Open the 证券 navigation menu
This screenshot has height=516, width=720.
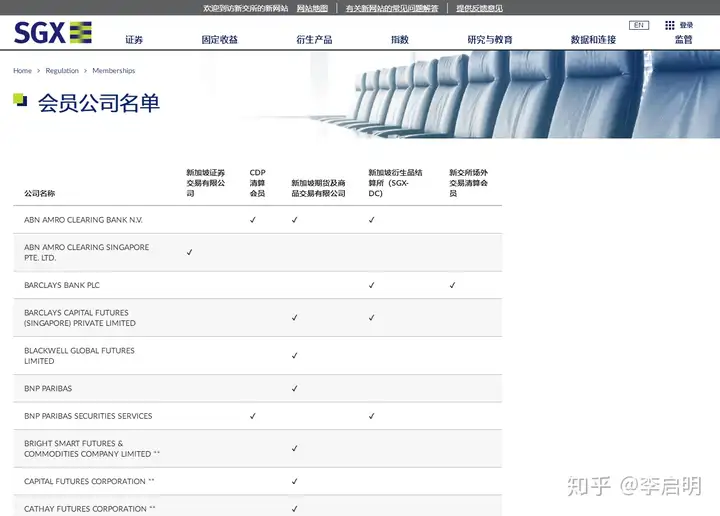(134, 40)
